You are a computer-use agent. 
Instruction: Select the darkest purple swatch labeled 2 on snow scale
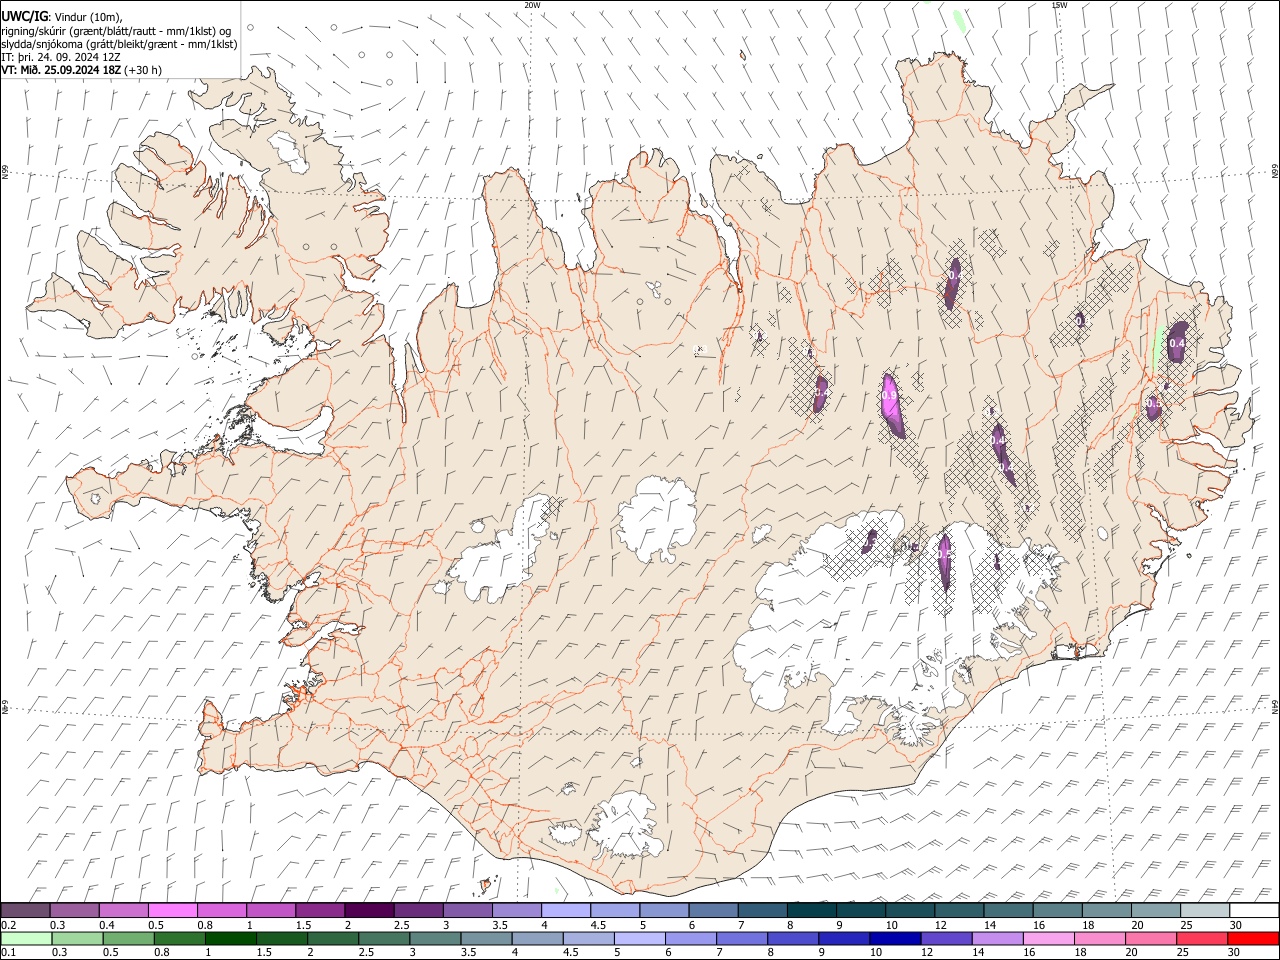(369, 911)
